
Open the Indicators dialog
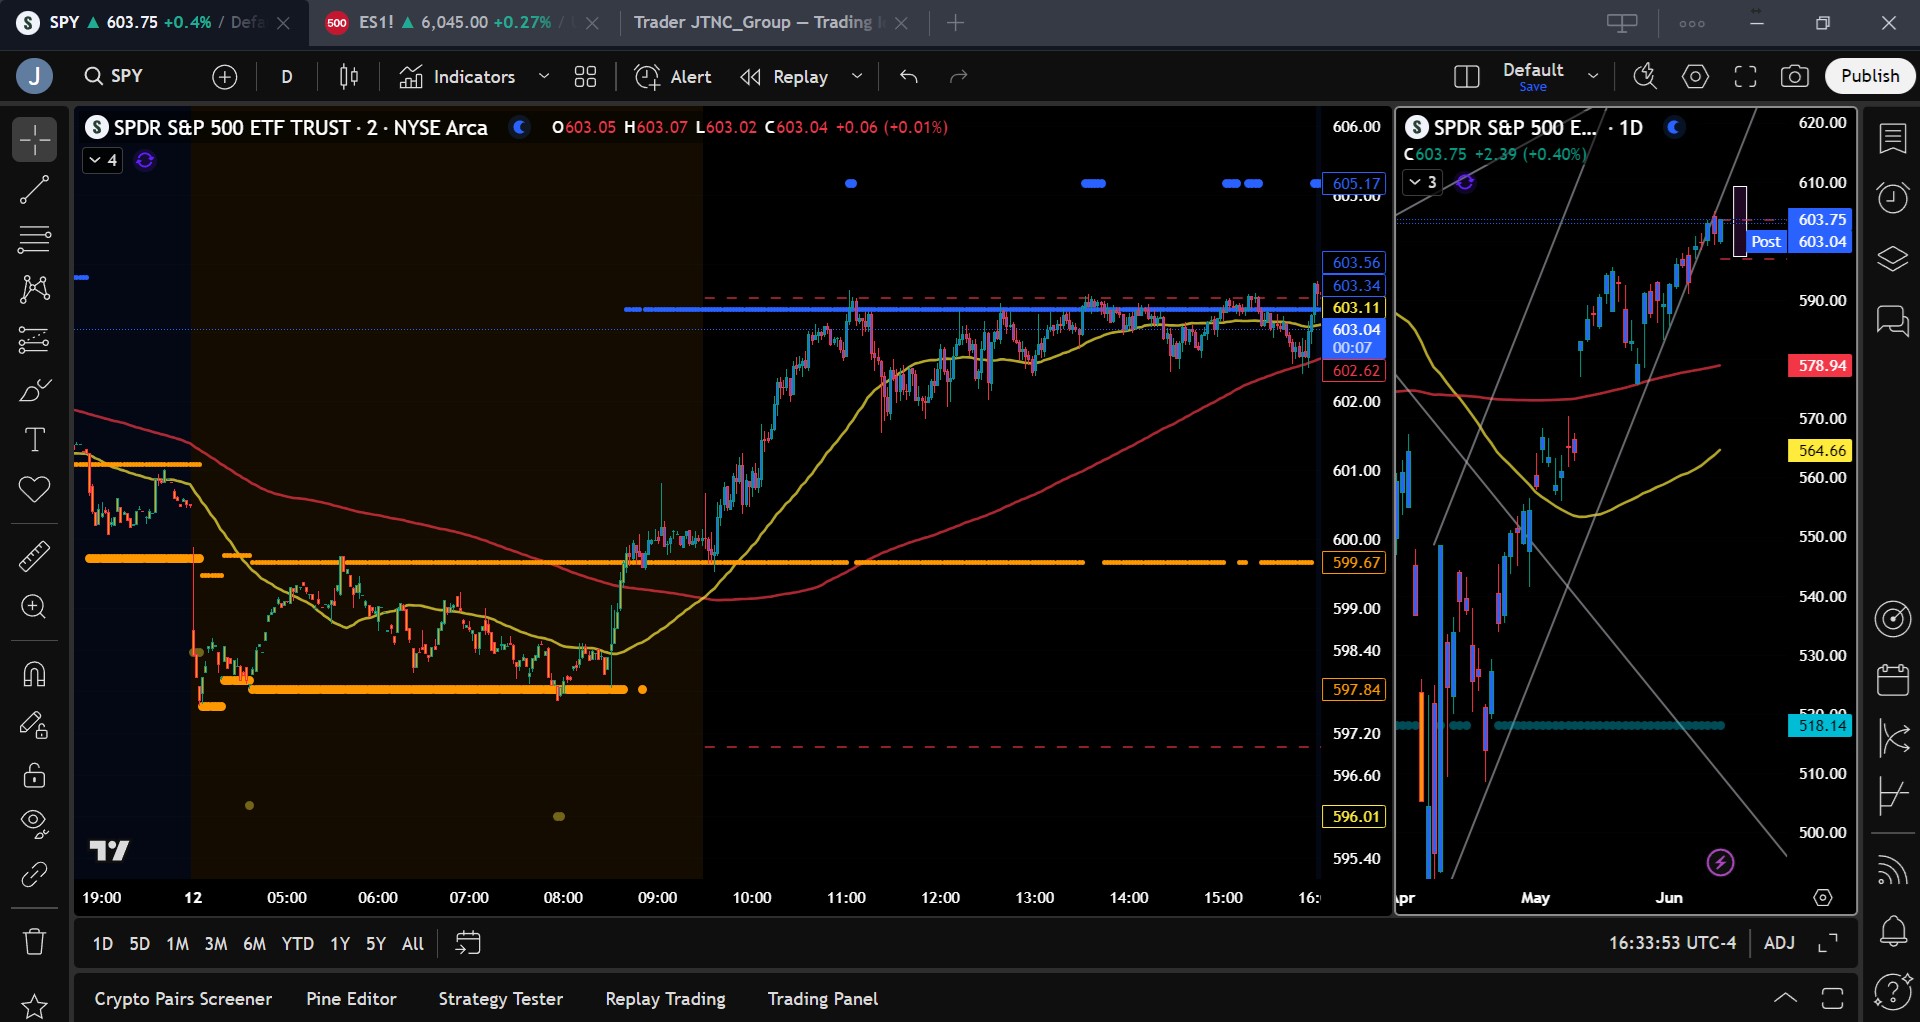tap(457, 77)
